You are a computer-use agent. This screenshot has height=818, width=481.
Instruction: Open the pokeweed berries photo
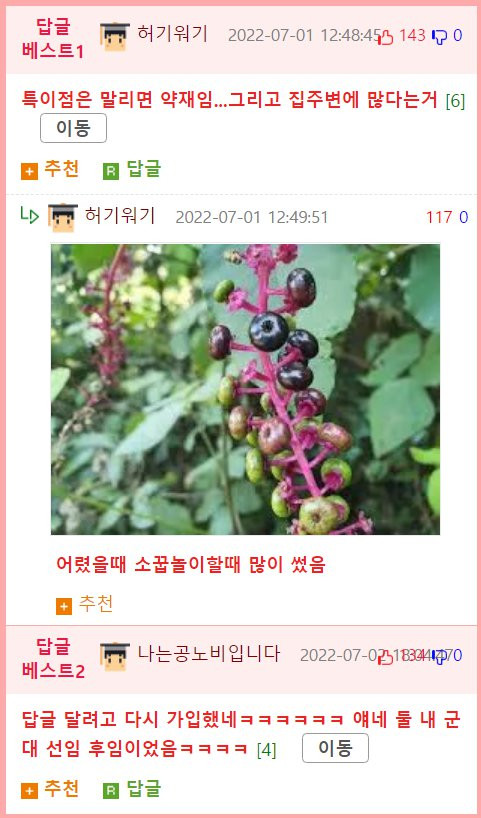click(245, 389)
